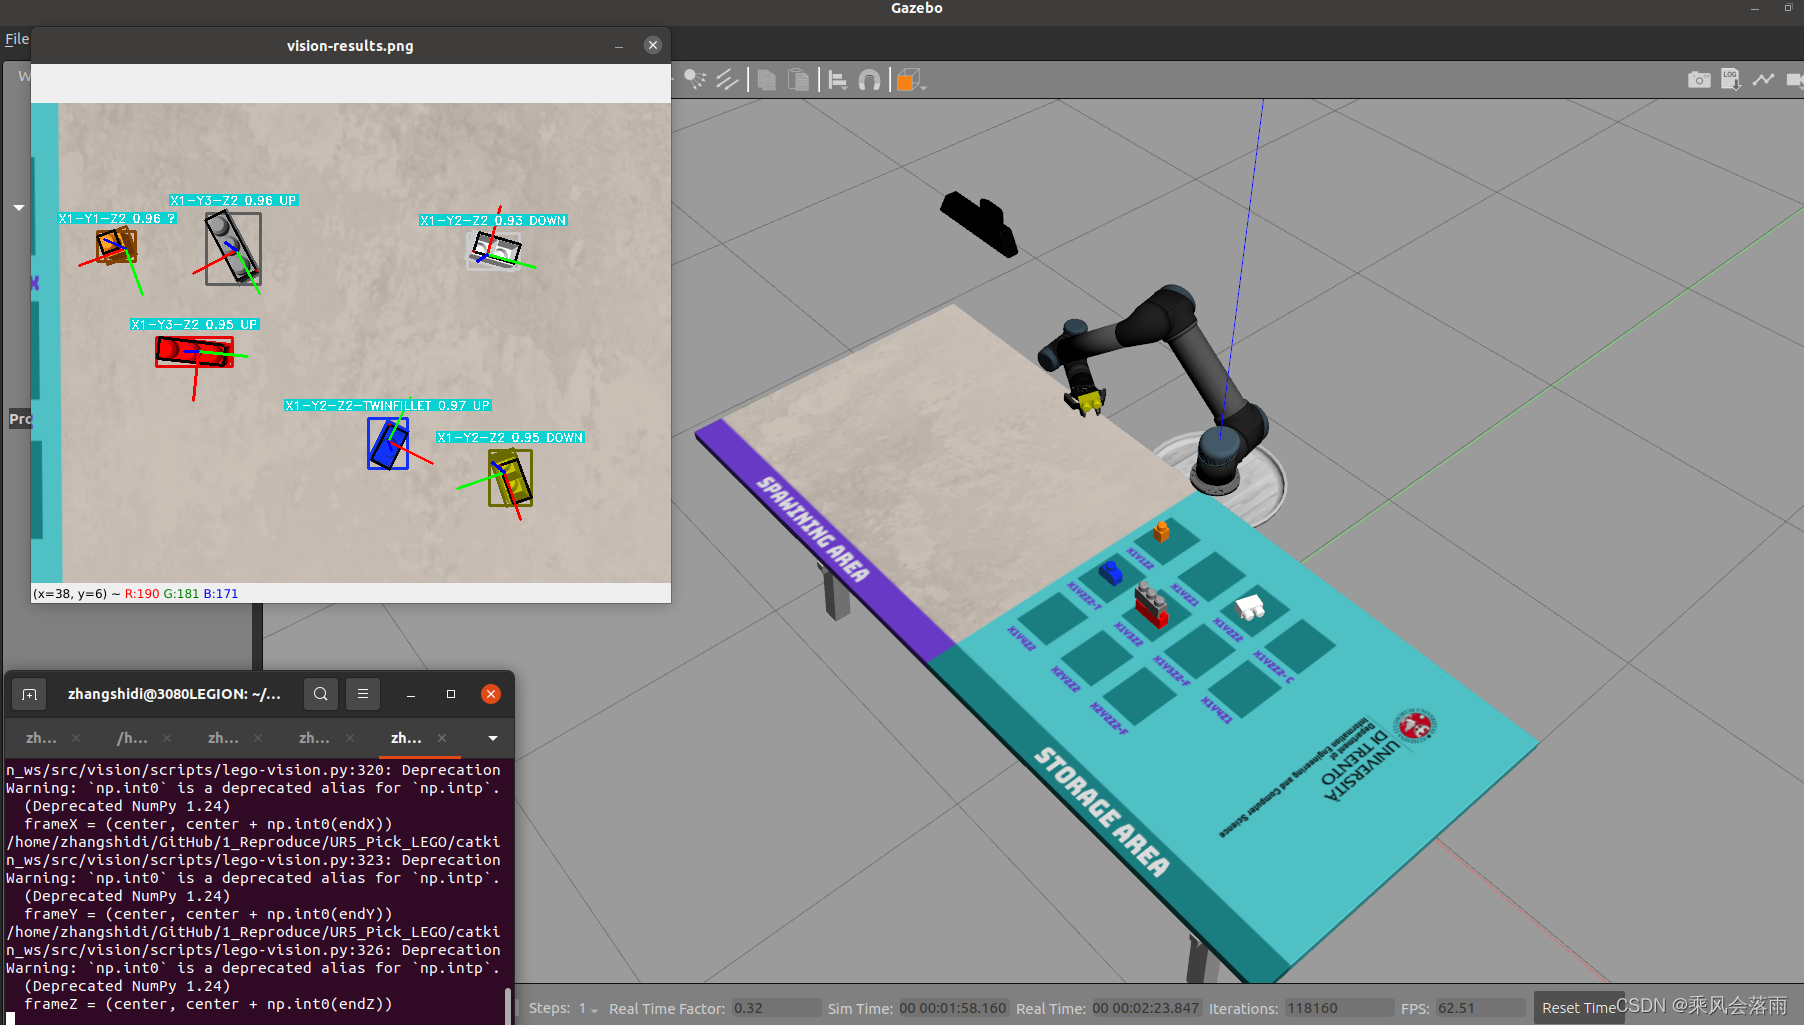The height and width of the screenshot is (1025, 1804).
Task: Close the active fifth terminal tab
Action: coord(441,738)
